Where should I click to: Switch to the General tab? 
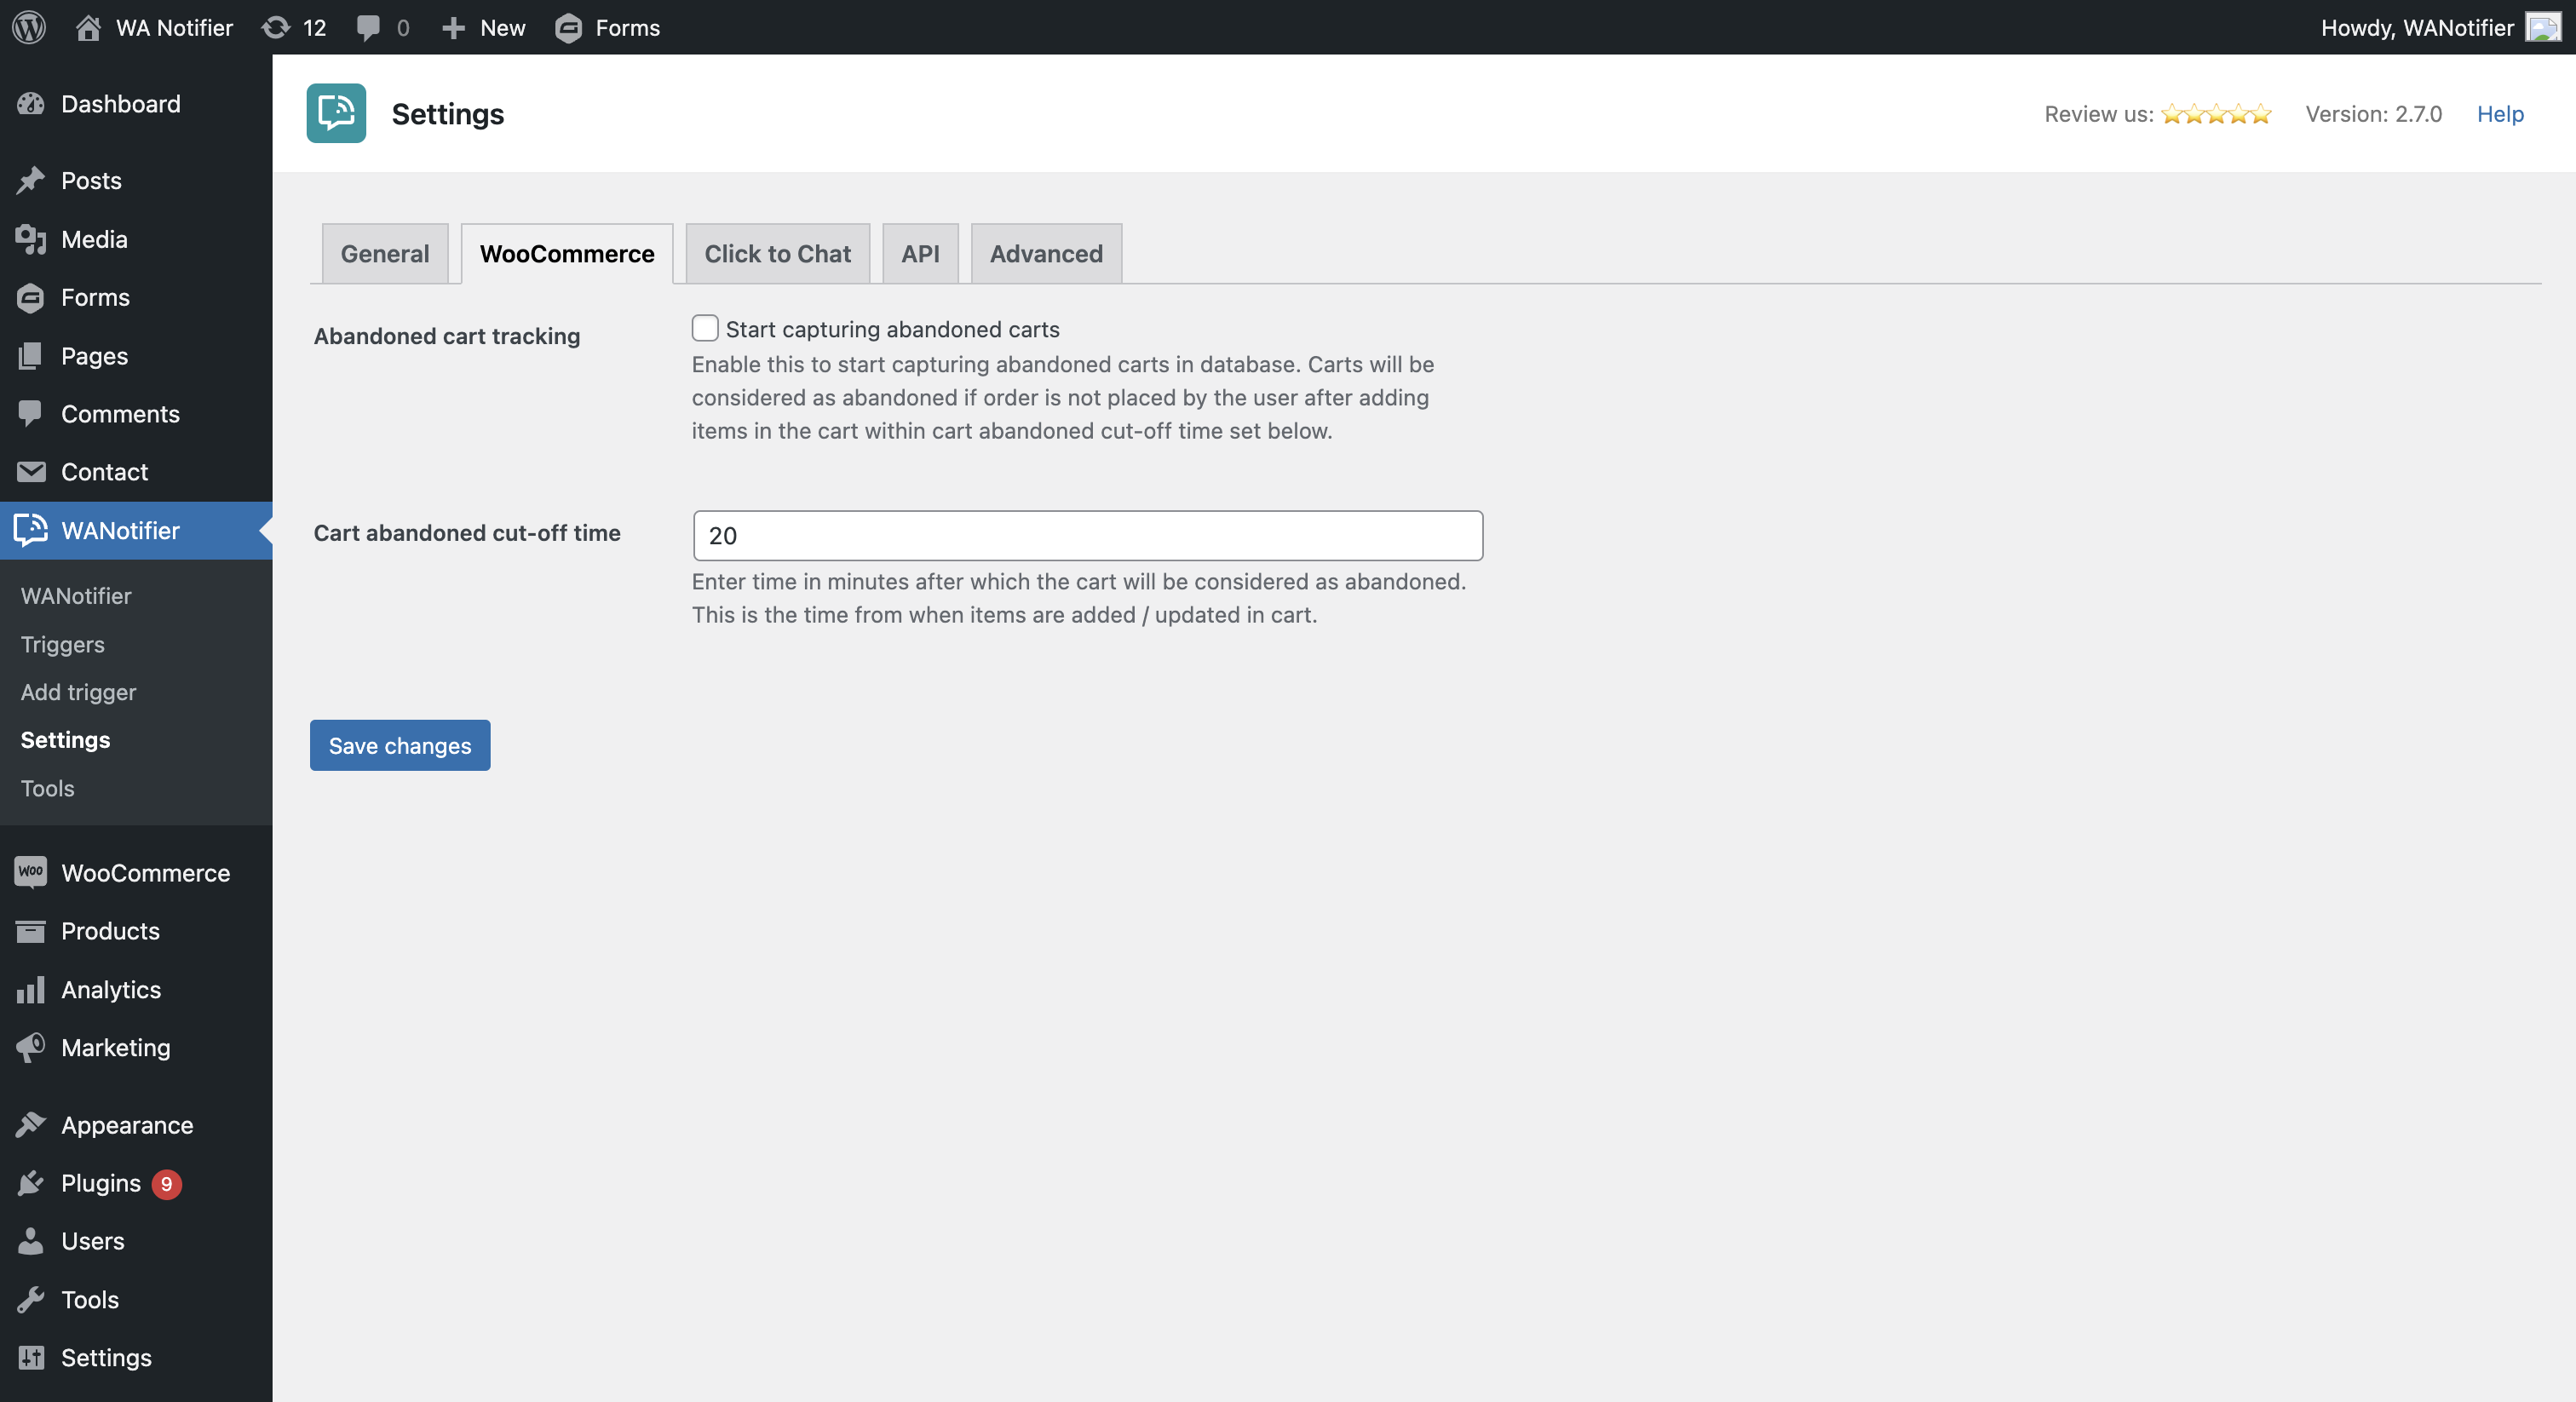click(x=385, y=254)
